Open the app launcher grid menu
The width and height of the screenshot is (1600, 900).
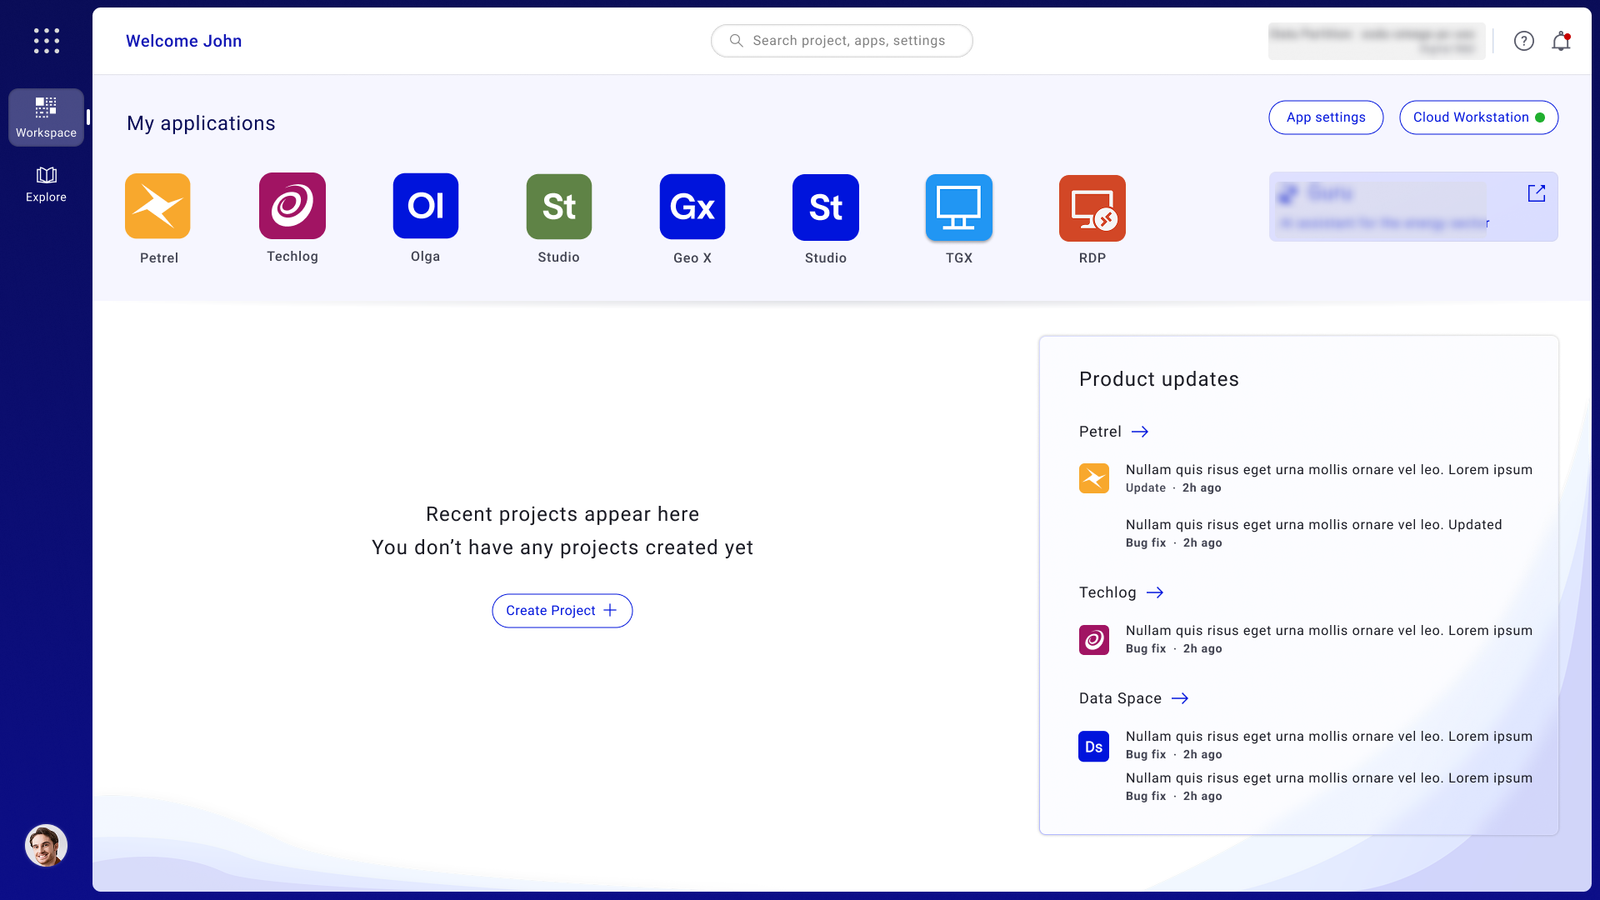46,41
